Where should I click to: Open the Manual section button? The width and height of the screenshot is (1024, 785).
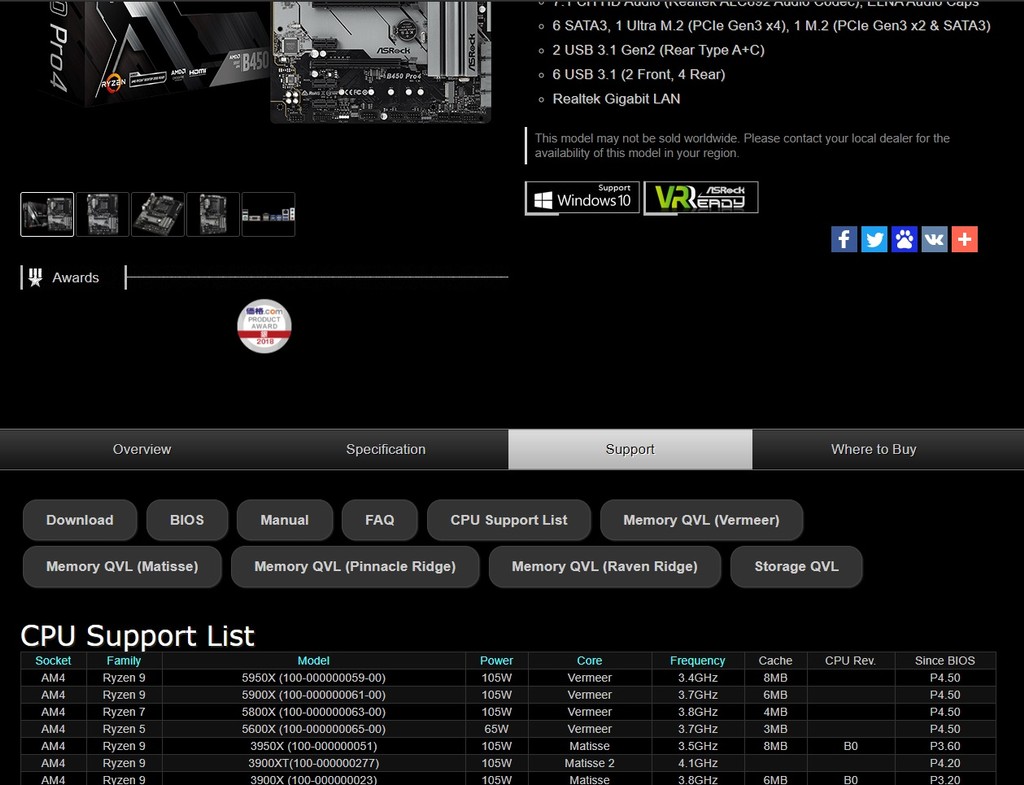point(285,521)
